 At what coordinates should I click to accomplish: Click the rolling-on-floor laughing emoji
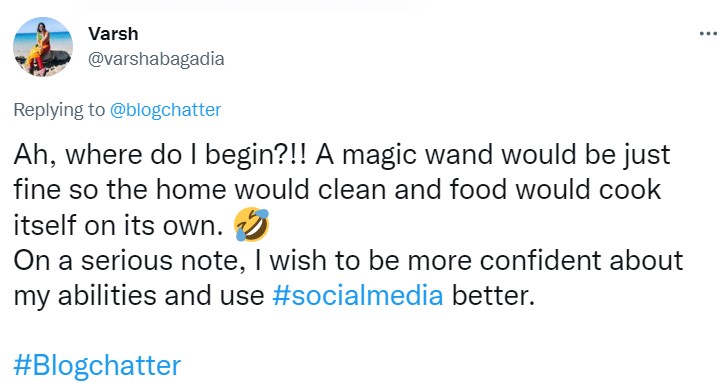[x=252, y=224]
